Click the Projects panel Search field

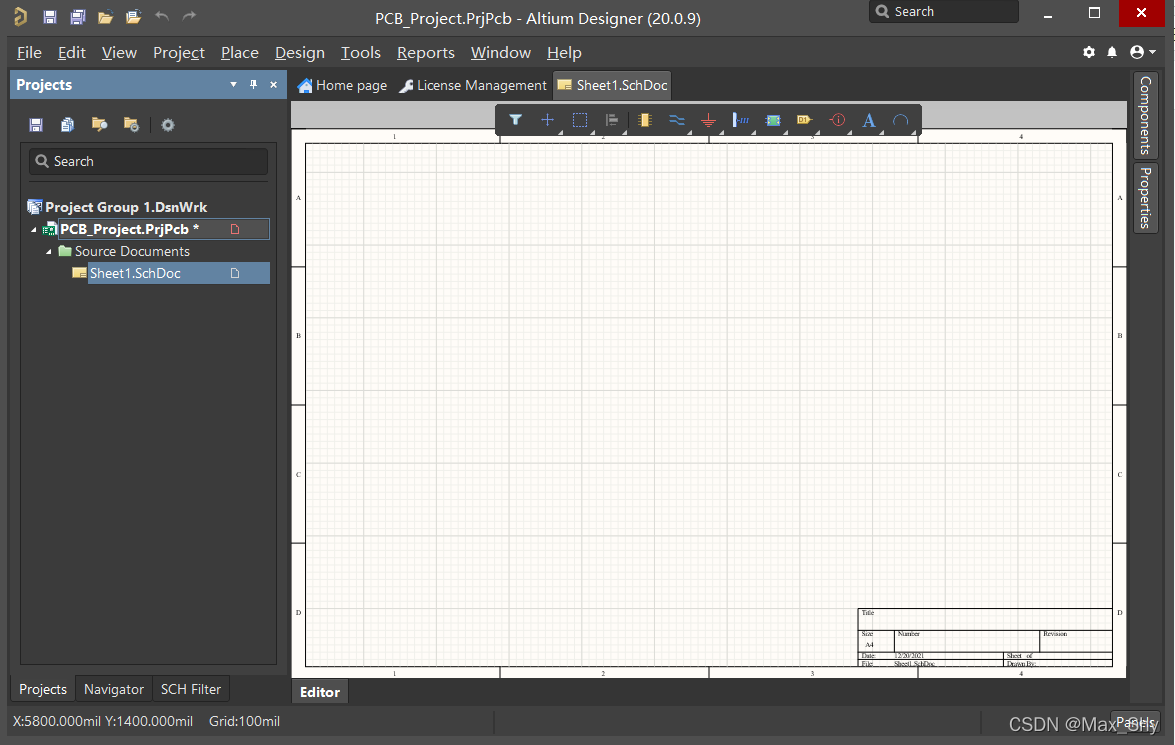(x=148, y=161)
